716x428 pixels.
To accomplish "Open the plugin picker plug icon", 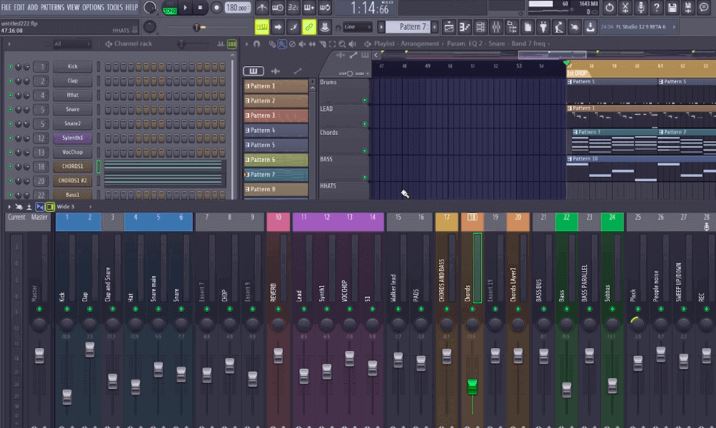I will 543,27.
